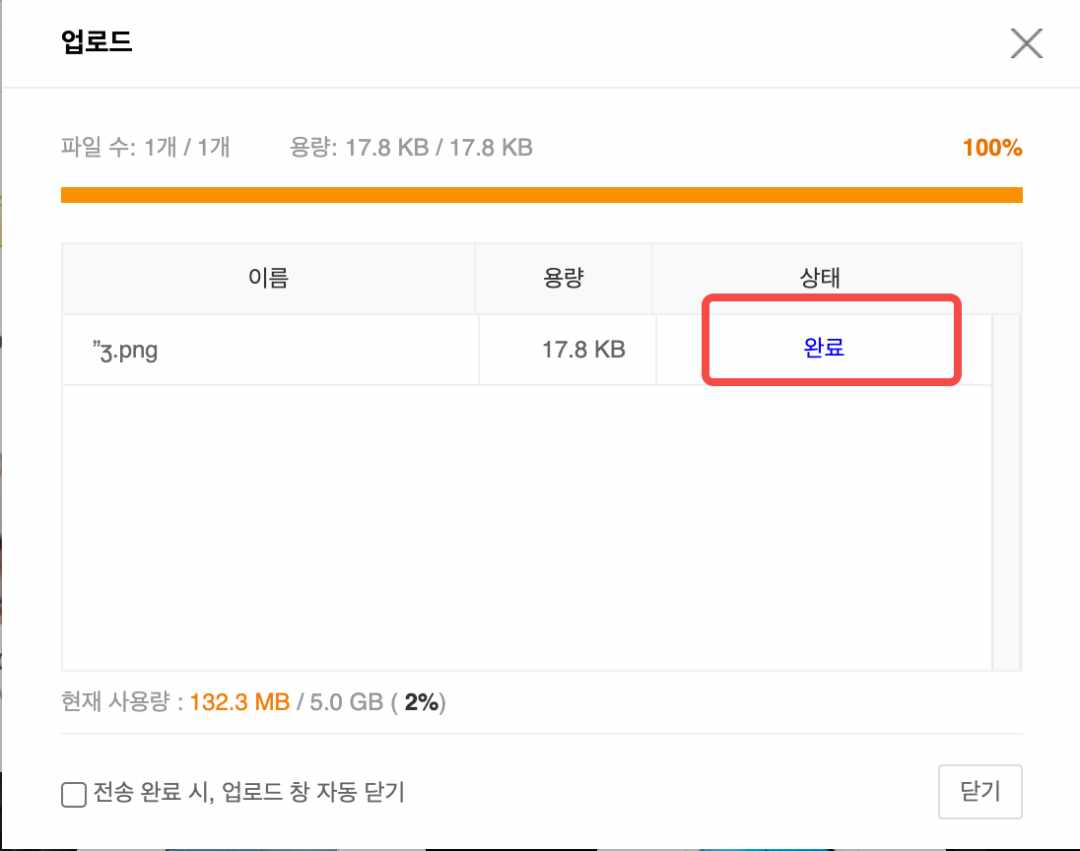Image resolution: width=1080 pixels, height=851 pixels.
Task: Click the orange upload progress bar
Action: 541,195
